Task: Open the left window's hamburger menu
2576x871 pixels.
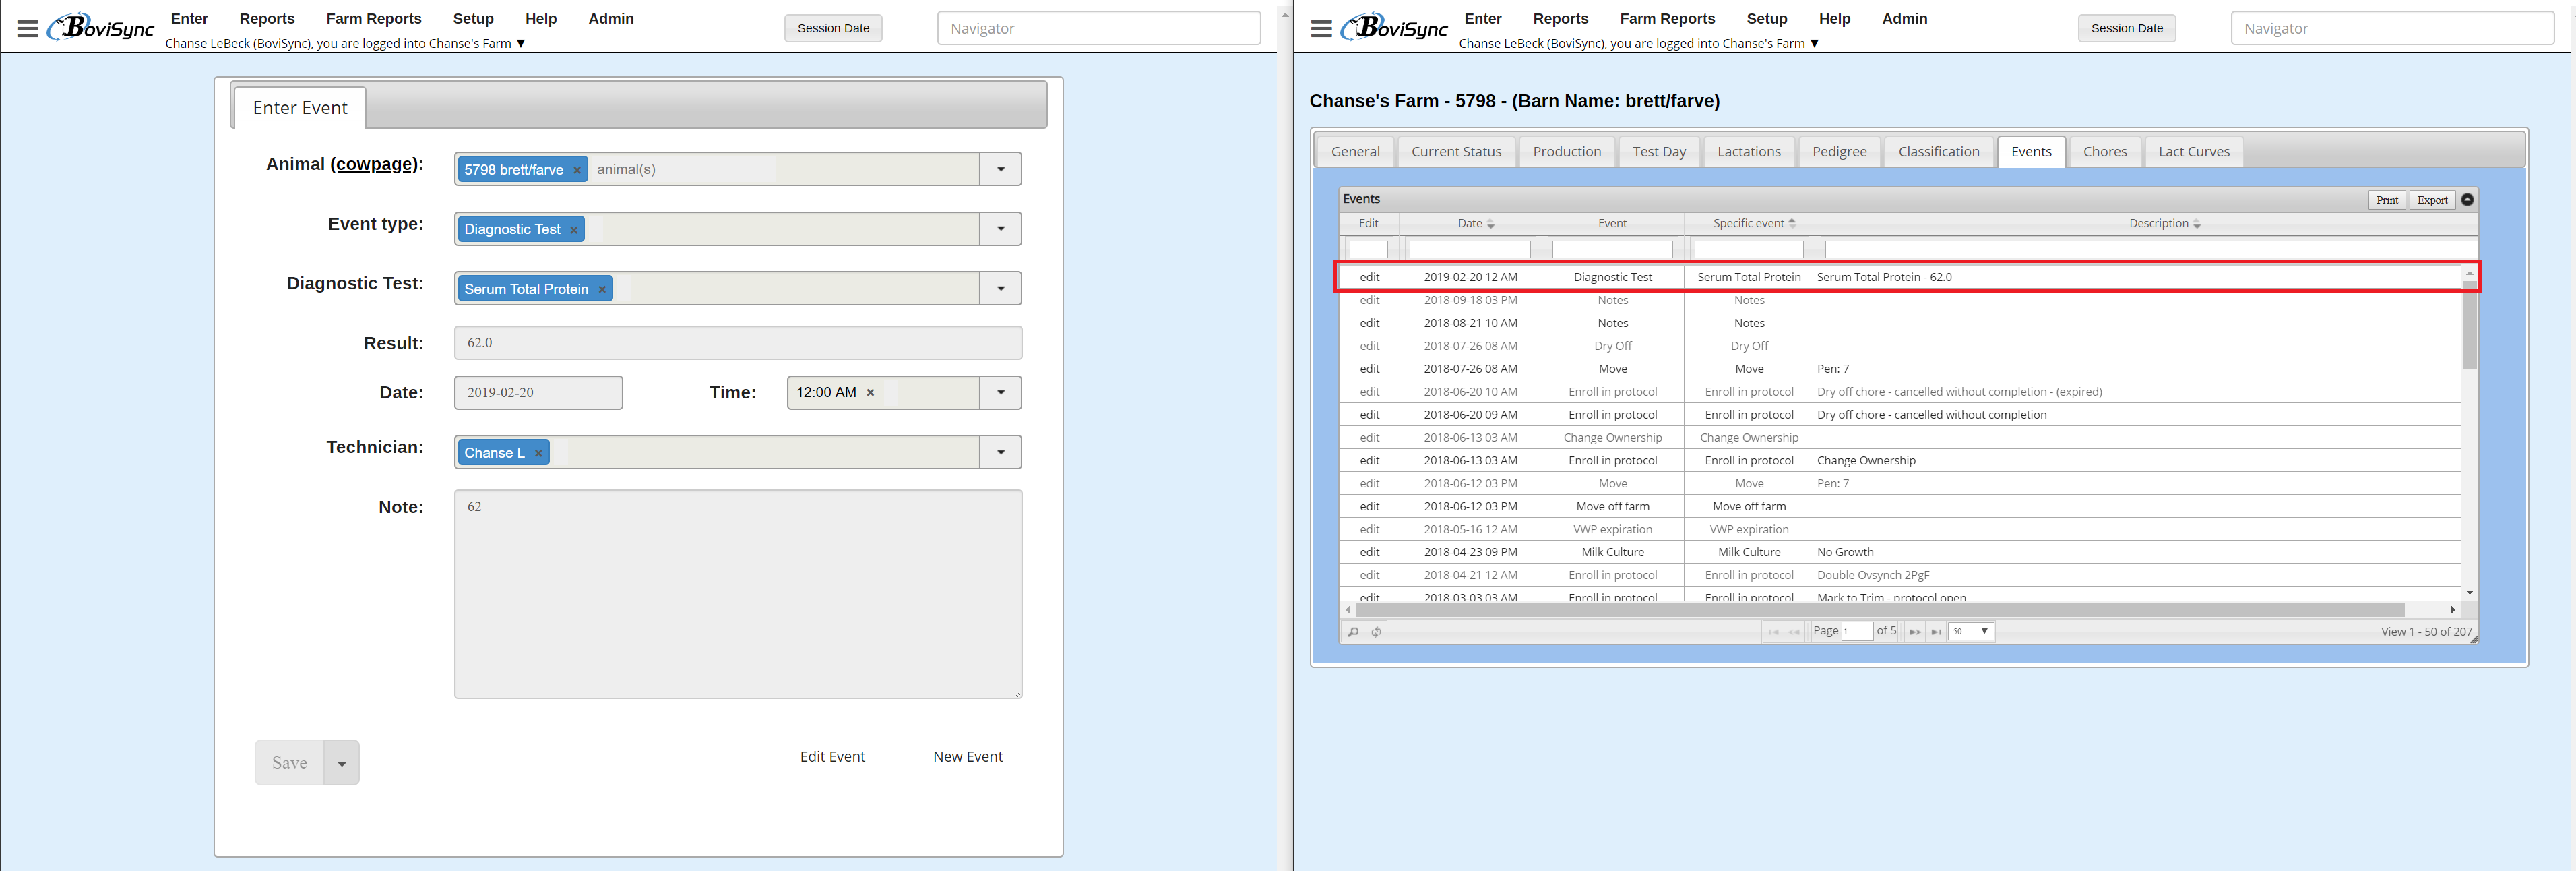Action: 28,29
